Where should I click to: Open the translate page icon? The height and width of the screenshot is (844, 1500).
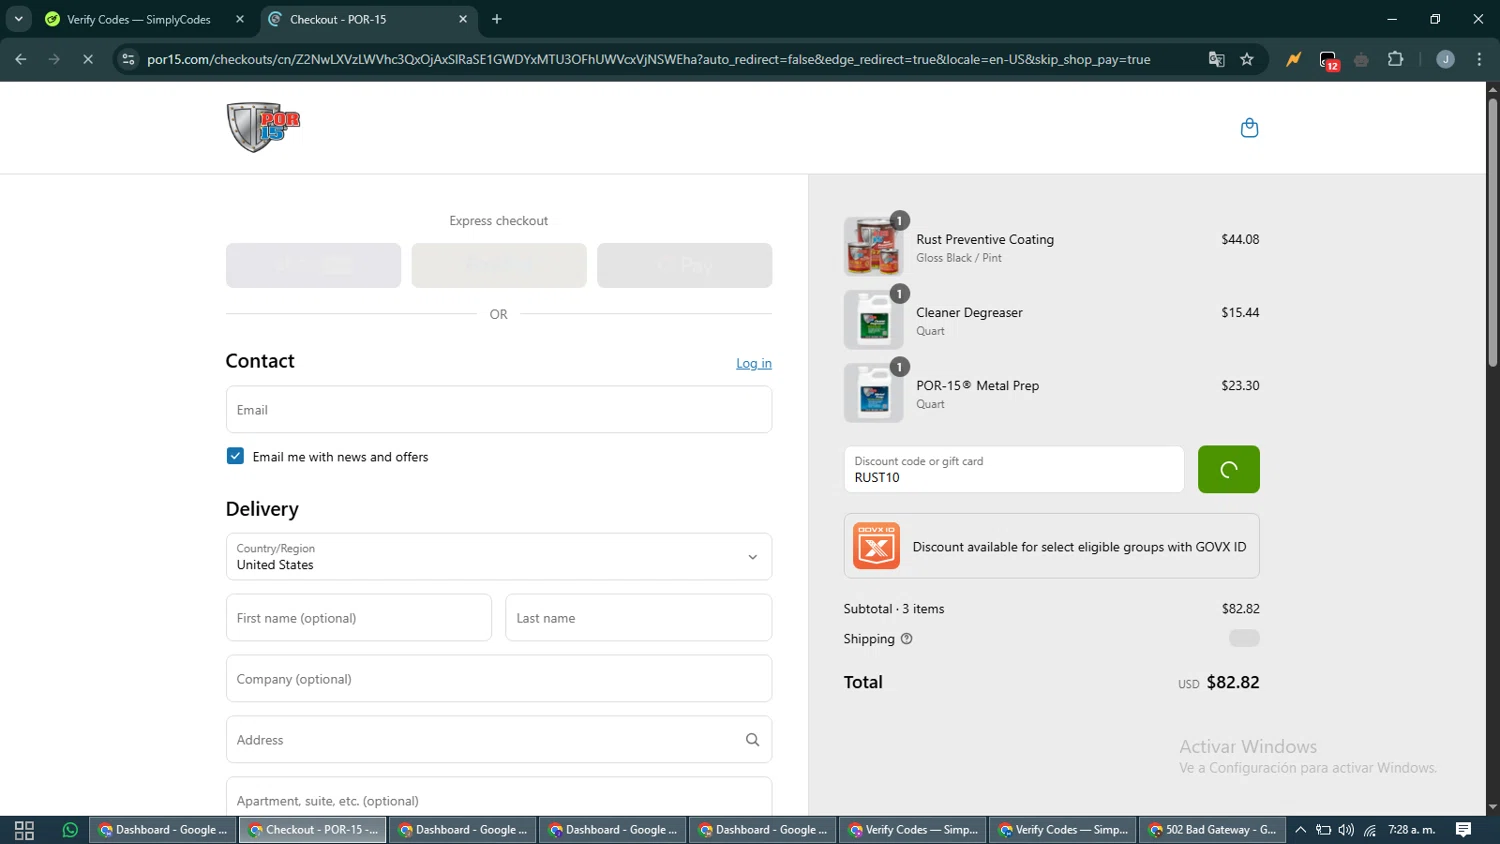(1216, 60)
